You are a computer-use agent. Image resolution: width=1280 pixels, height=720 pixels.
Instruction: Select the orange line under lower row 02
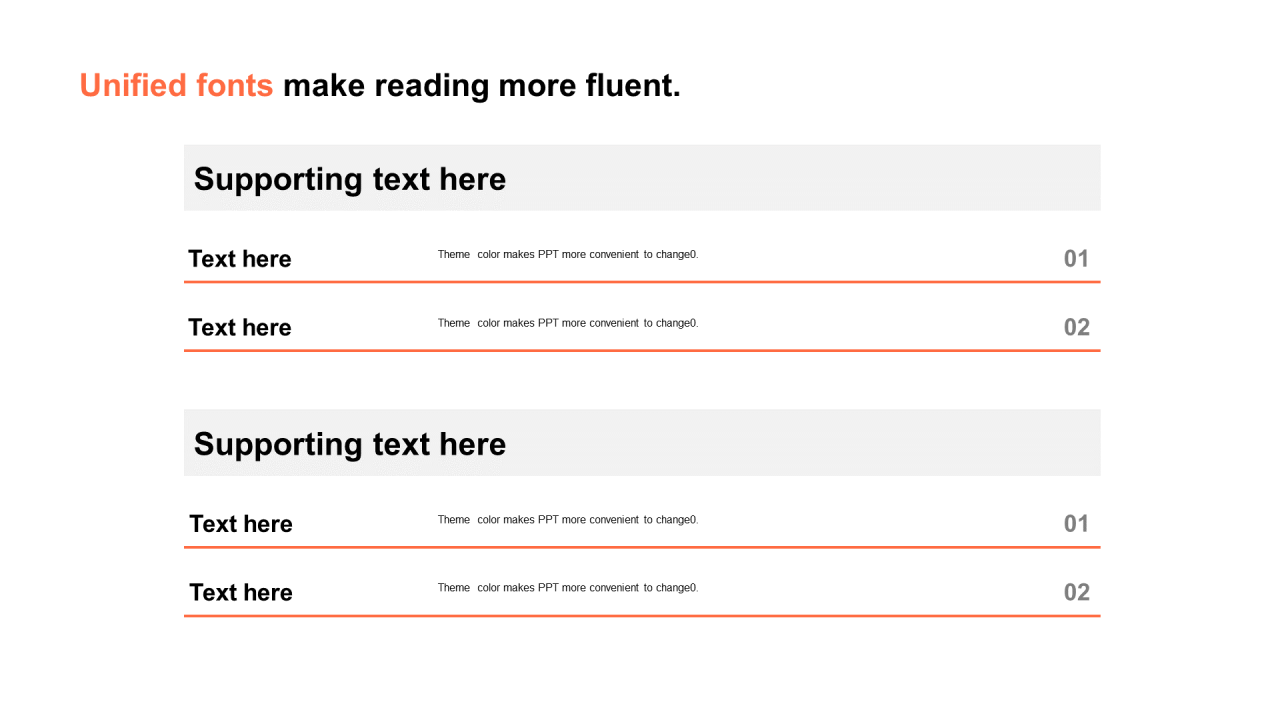pyautogui.click(x=642, y=616)
